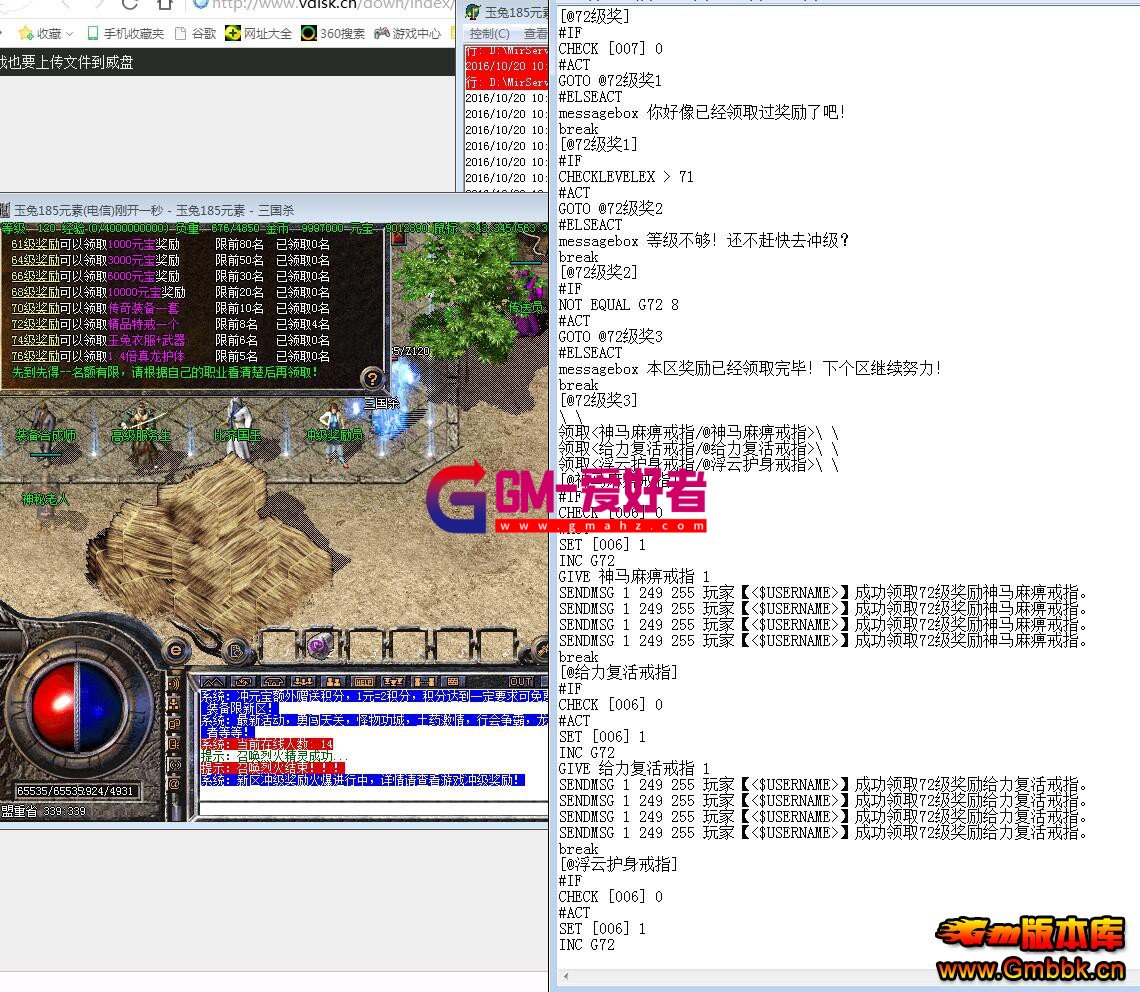The width and height of the screenshot is (1140, 992).
Task: Click the 65535/65535 HP value readout
Action: pyautogui.click(x=50, y=791)
